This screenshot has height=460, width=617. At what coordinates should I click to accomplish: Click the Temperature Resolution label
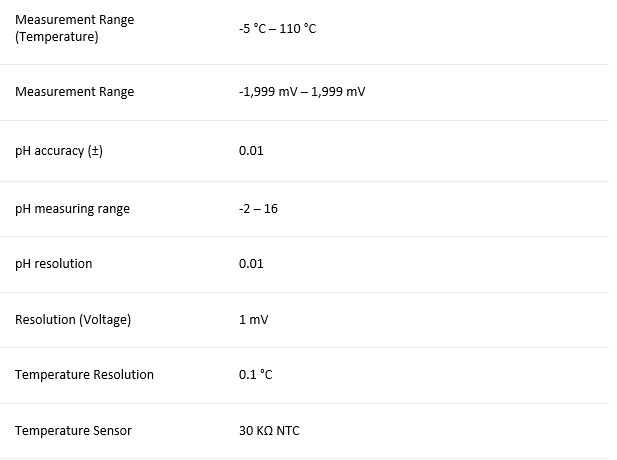[84, 375]
